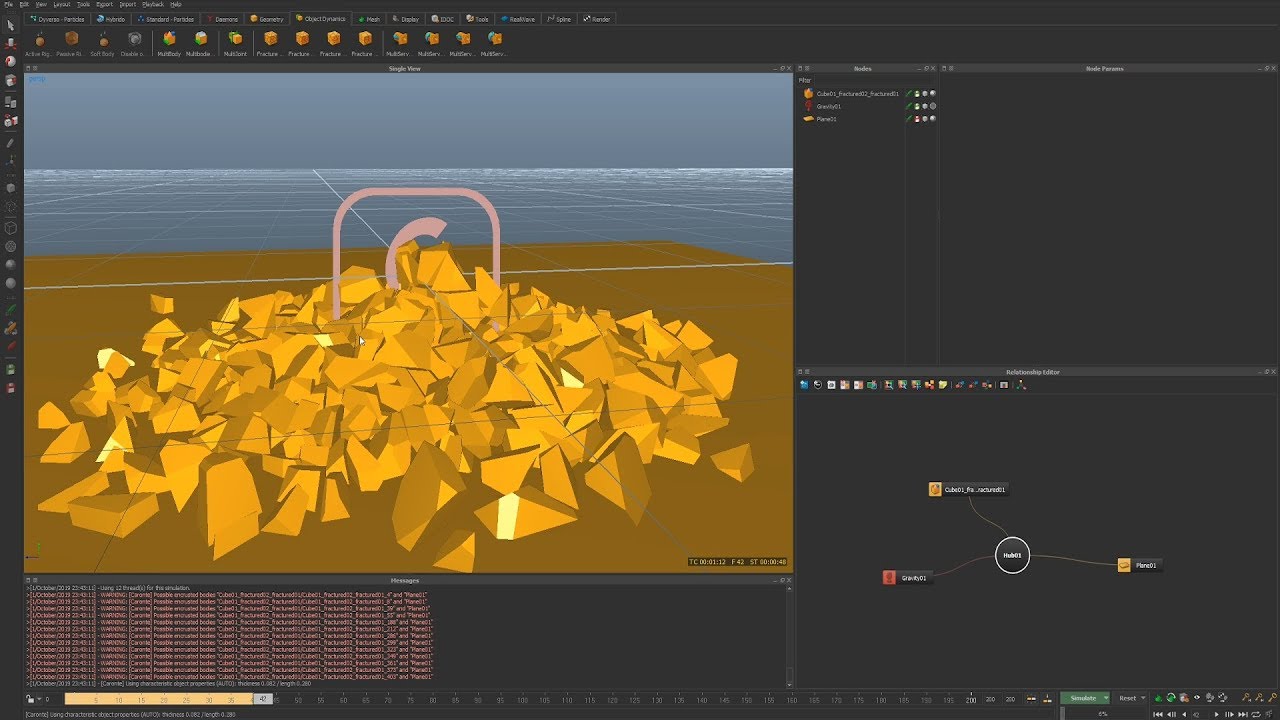Viewport: 1280px width, 720px height.
Task: Toggle the loop playback icon
Action: (x=1256, y=714)
